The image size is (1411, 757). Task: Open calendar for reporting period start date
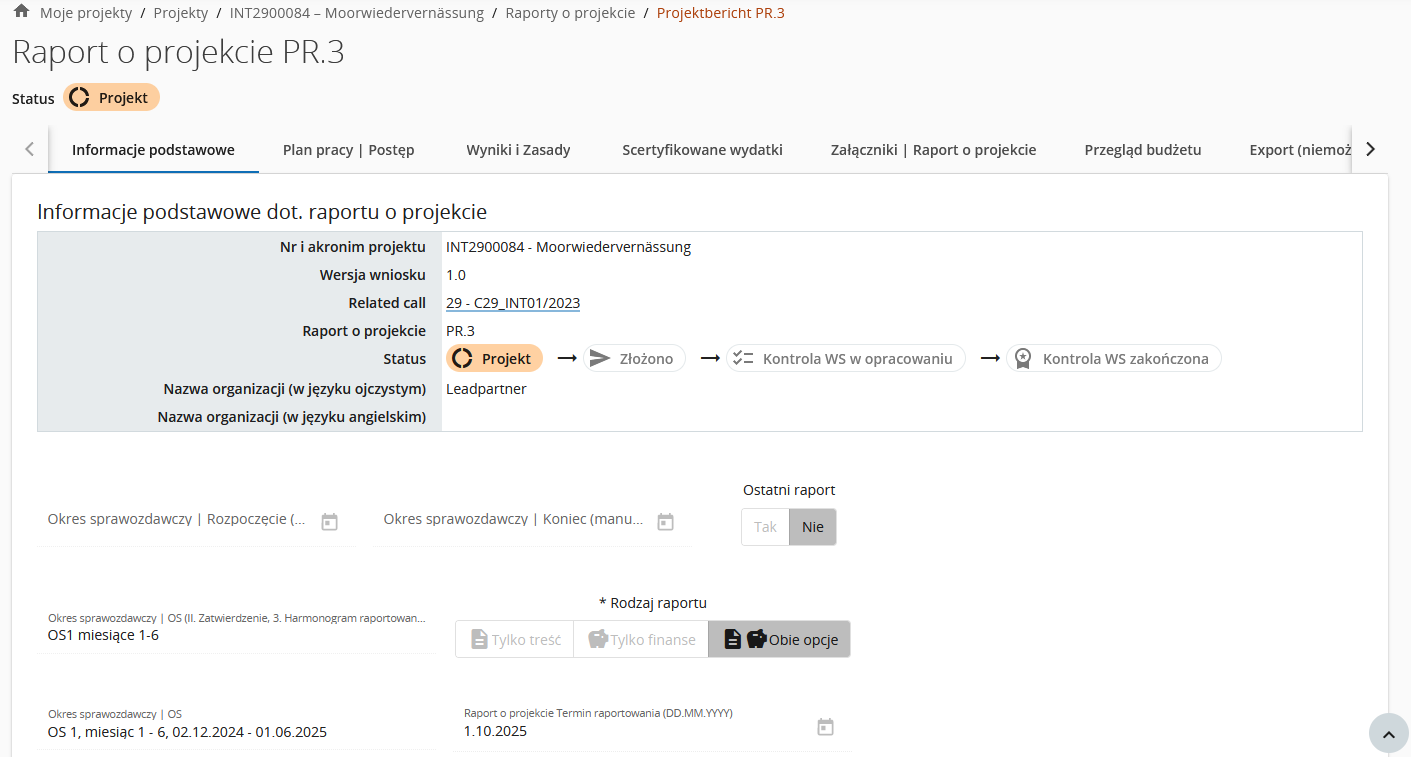tap(329, 521)
